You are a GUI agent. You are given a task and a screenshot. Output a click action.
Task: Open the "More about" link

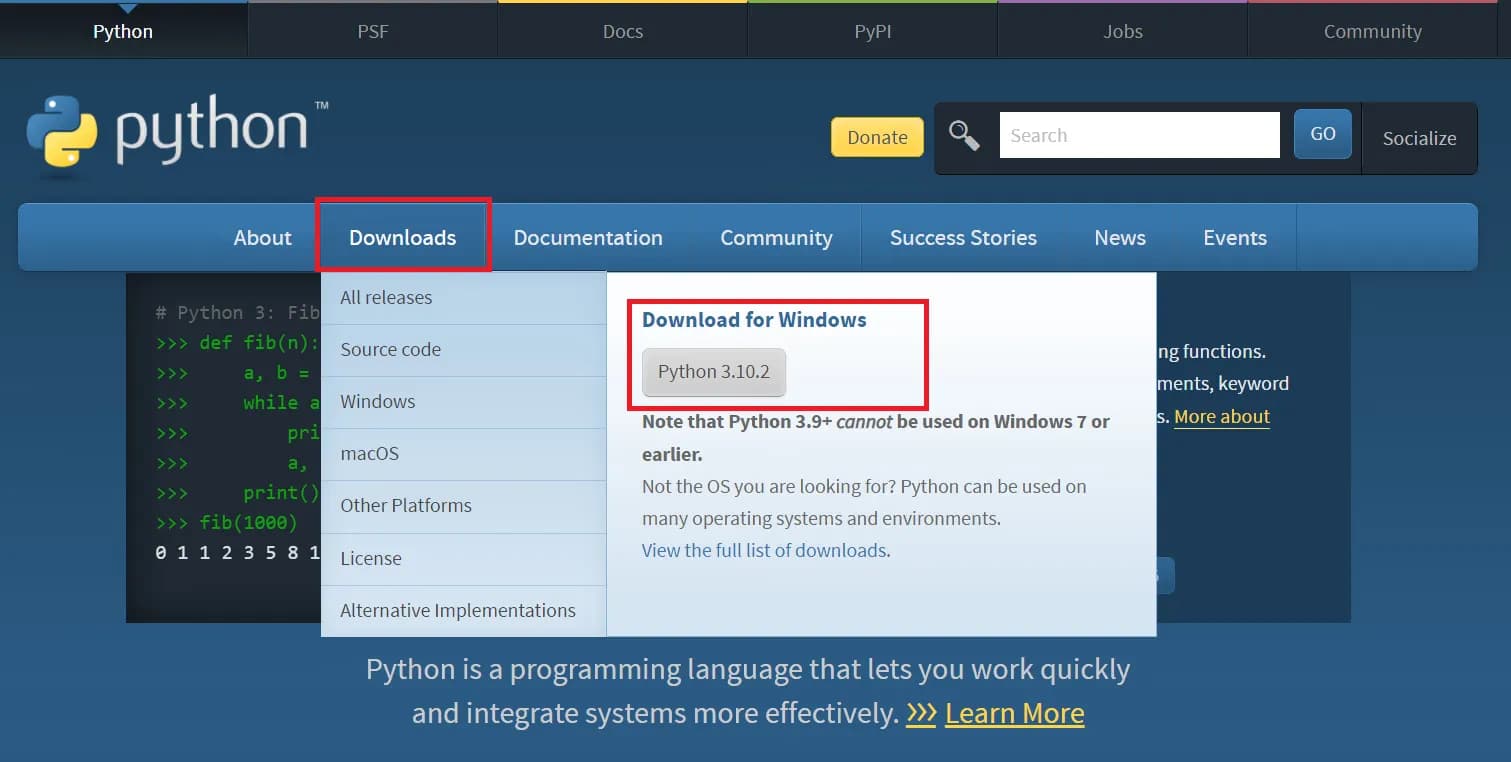[1221, 416]
